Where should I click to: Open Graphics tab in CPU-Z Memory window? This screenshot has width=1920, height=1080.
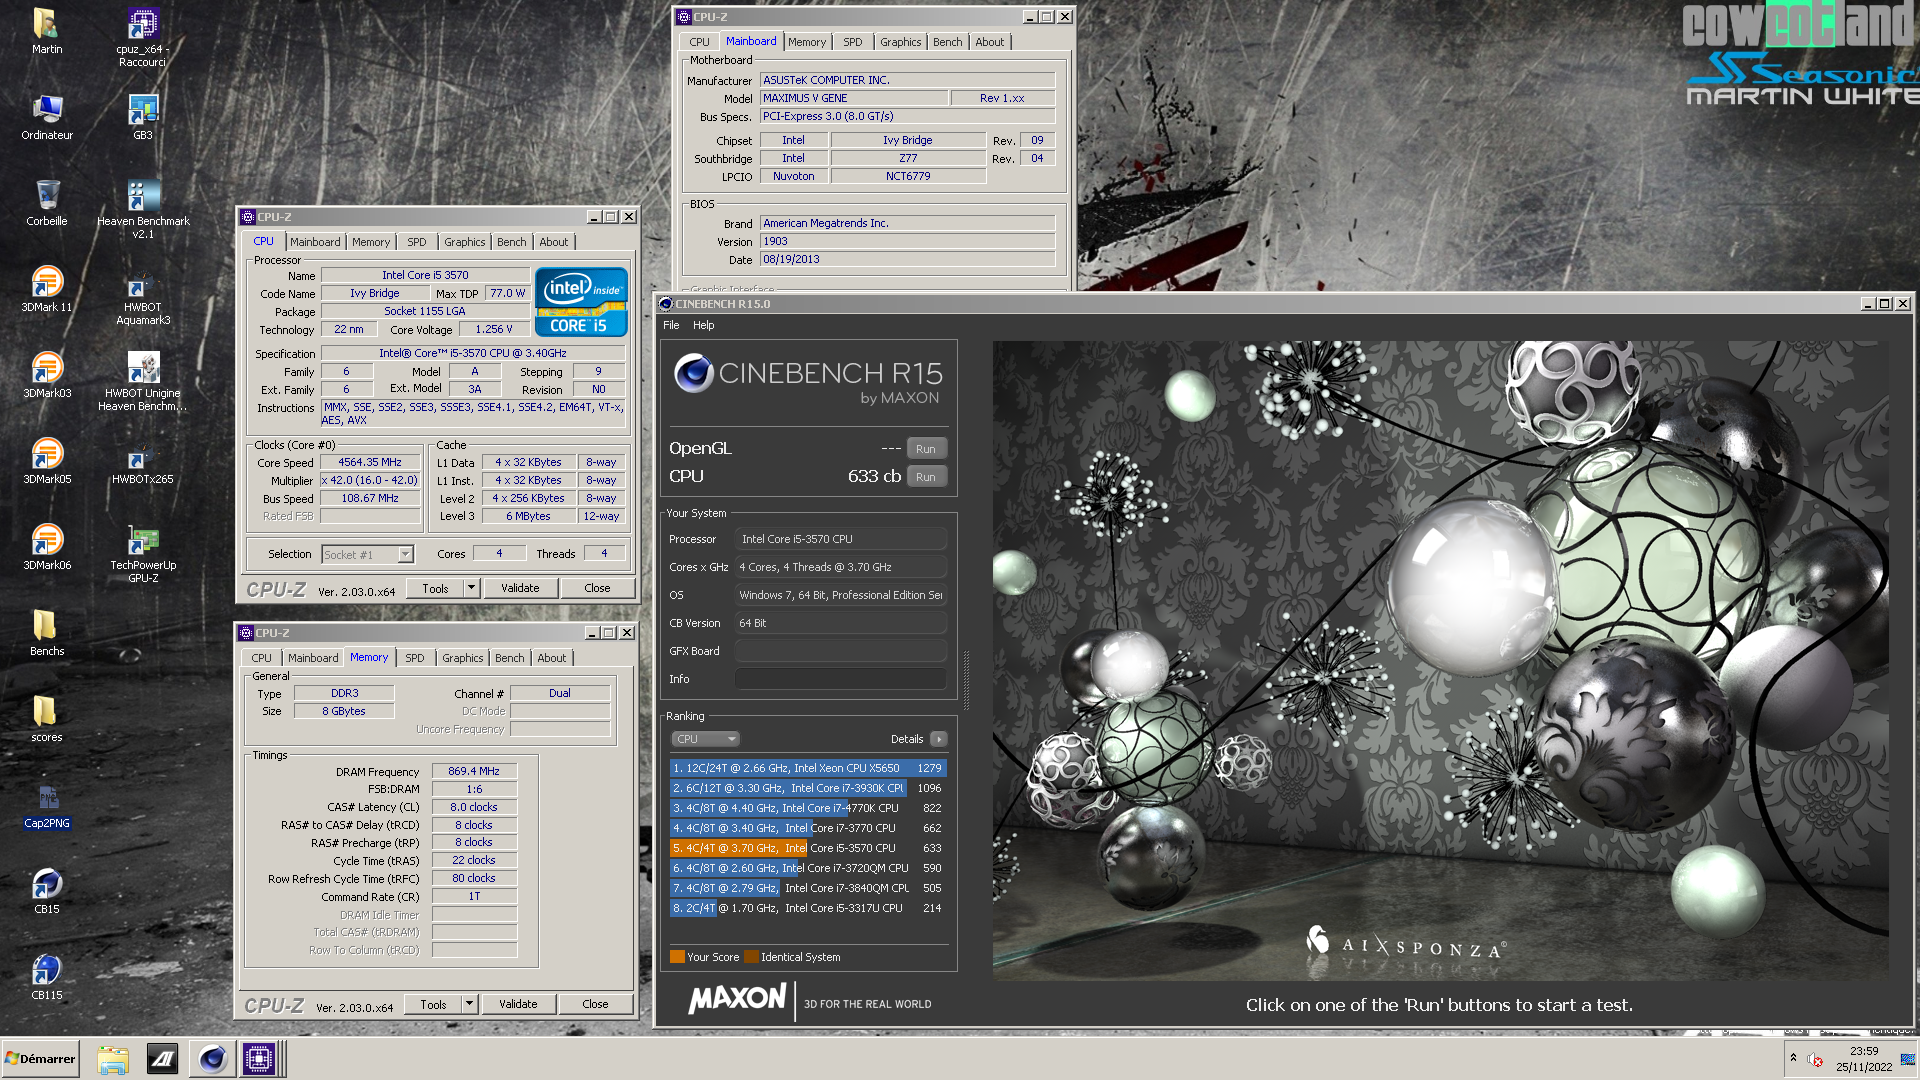coord(463,658)
